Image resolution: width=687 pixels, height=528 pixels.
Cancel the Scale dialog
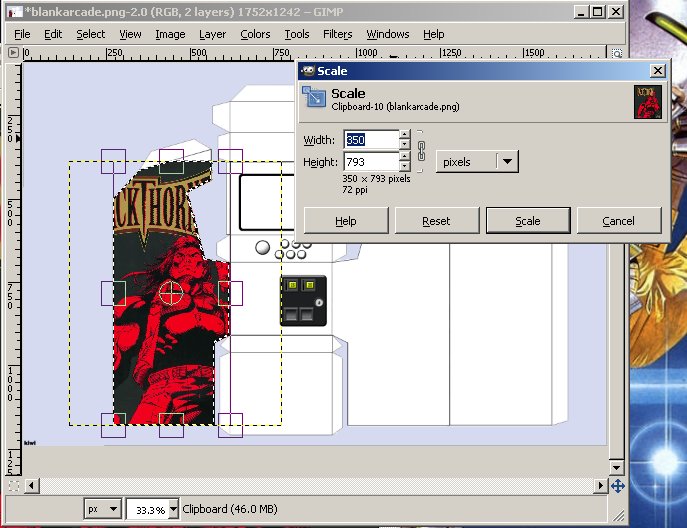click(619, 220)
